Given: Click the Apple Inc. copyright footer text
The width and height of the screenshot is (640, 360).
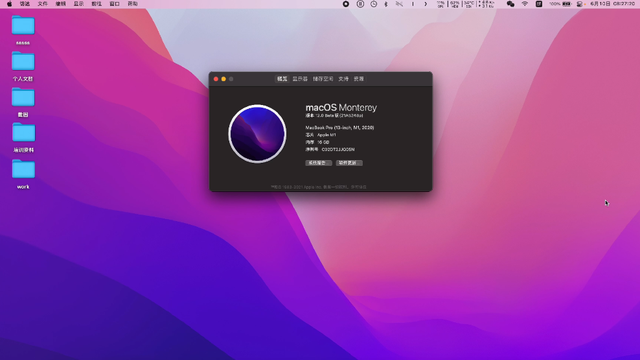Looking at the screenshot, I should [x=318, y=187].
